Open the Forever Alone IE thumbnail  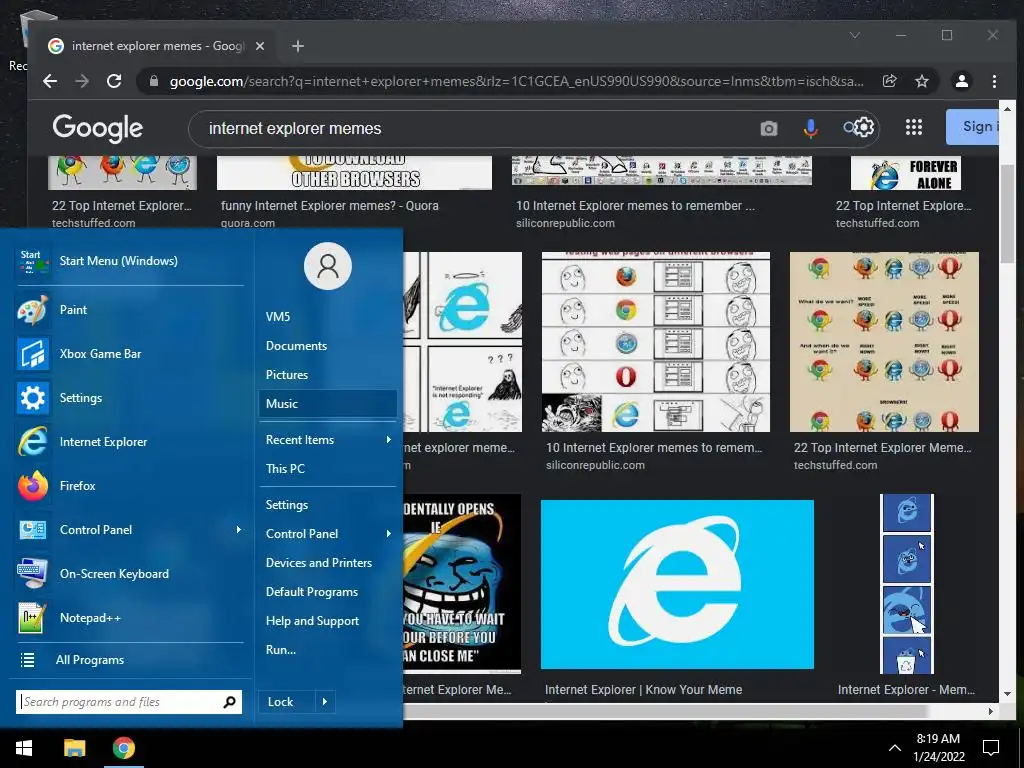point(905,173)
